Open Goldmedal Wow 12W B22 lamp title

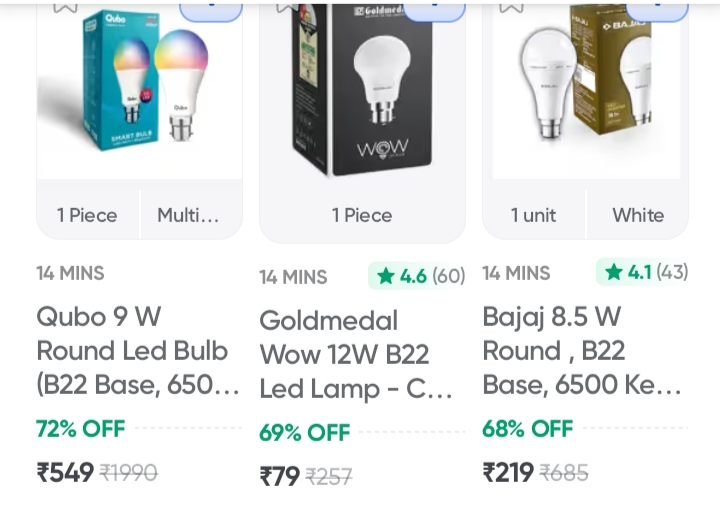356,355
